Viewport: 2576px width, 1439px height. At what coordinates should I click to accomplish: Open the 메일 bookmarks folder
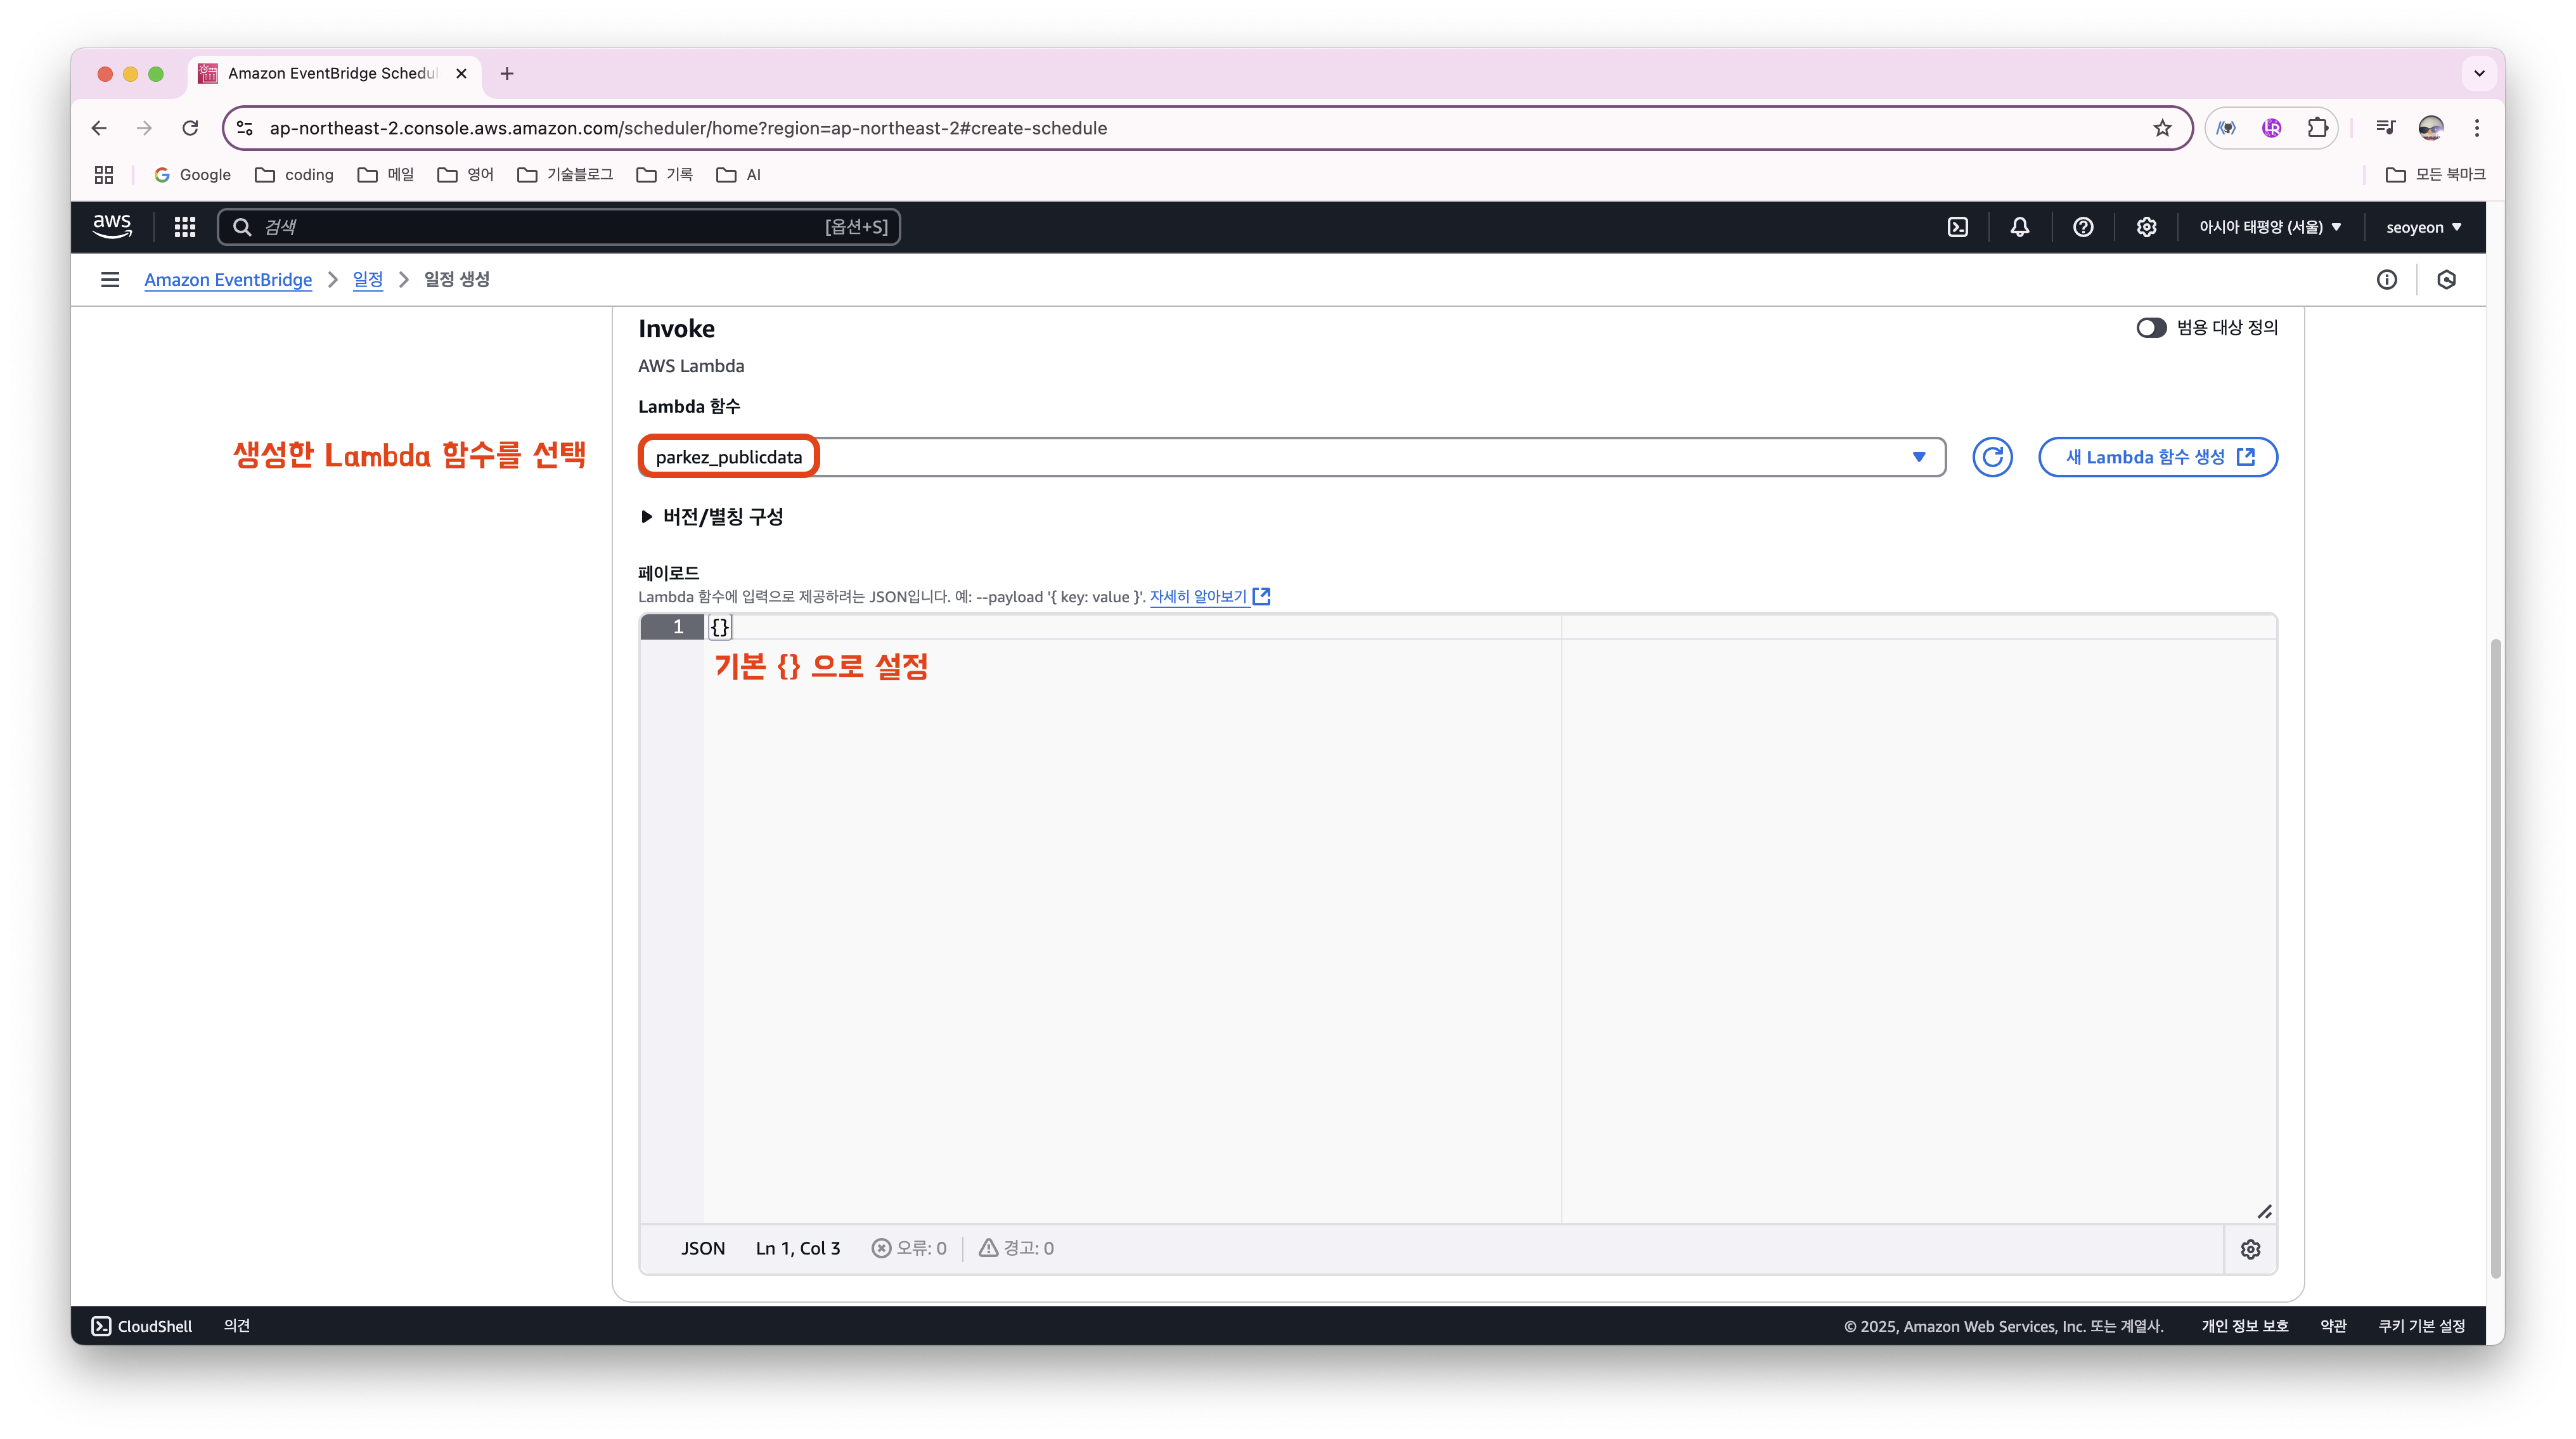(x=386, y=175)
